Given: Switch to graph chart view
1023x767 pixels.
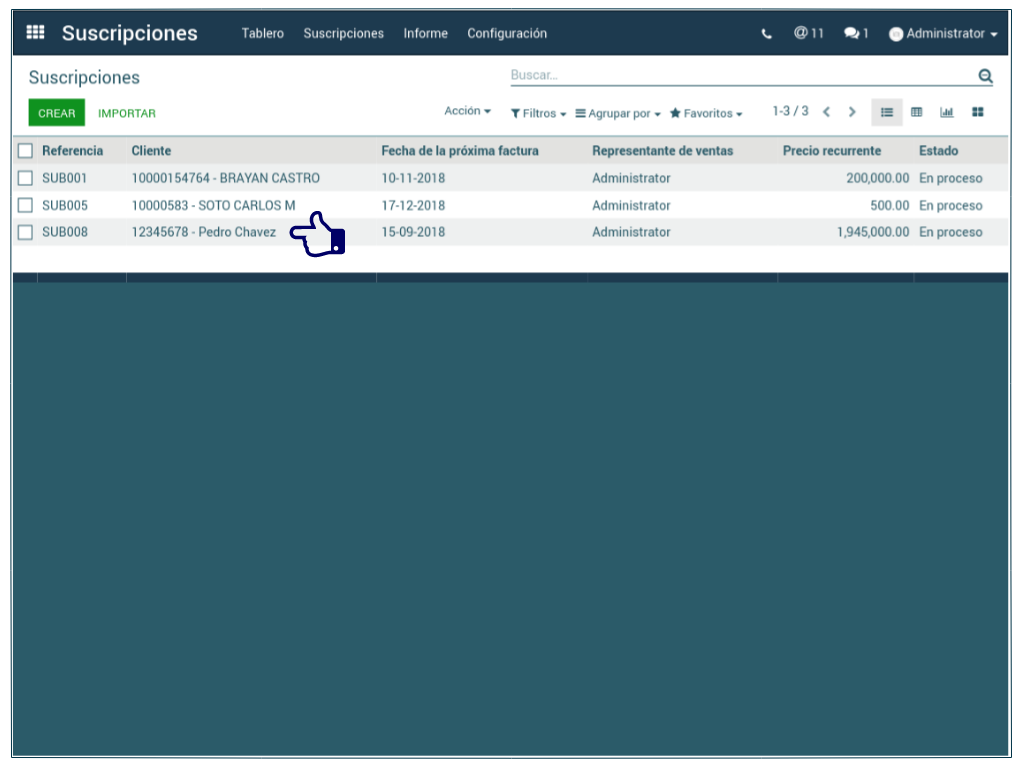Looking at the screenshot, I should pyautogui.click(x=947, y=112).
